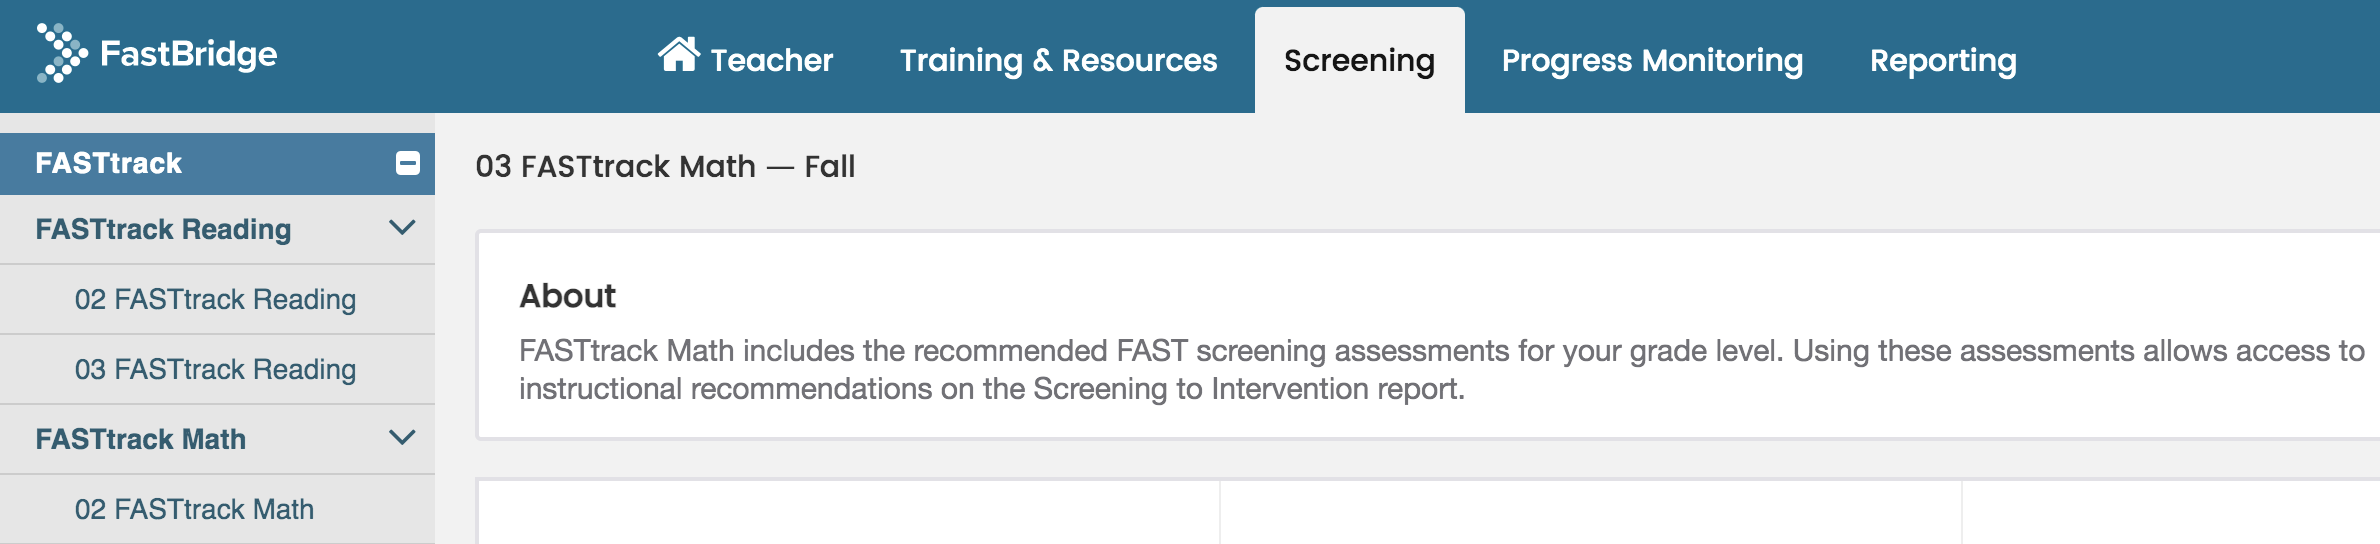Image resolution: width=2380 pixels, height=544 pixels.
Task: Click the 03 FASTtrack Math — Fall heading
Action: tap(665, 166)
